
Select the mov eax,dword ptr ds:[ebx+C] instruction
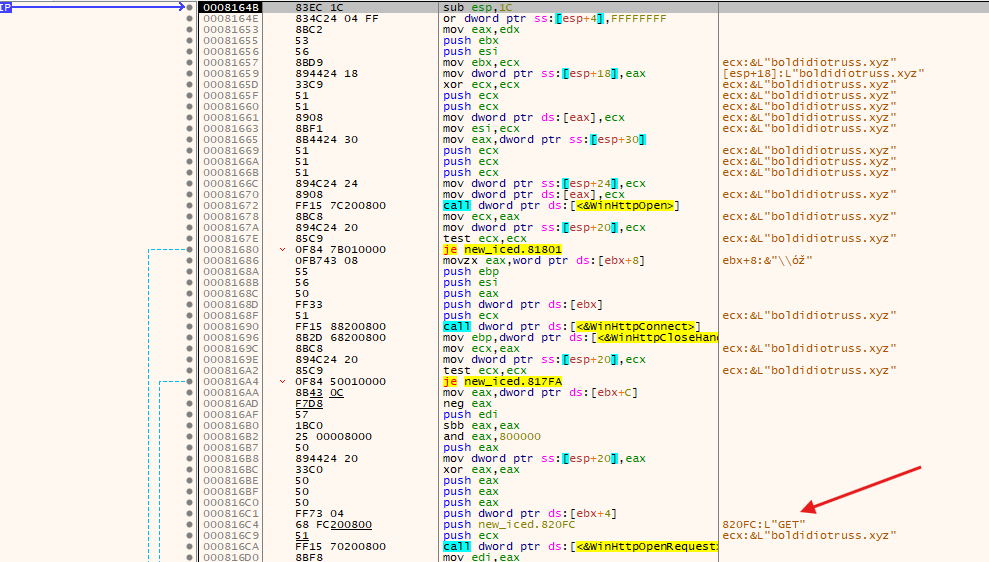(x=541, y=392)
